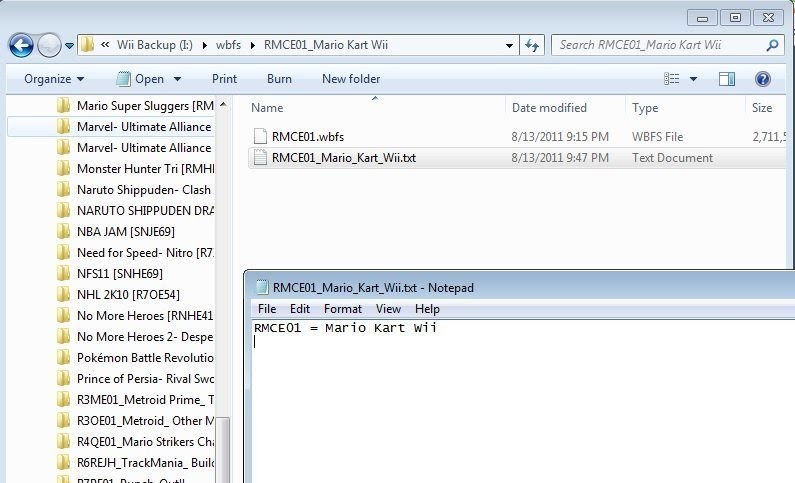Image resolution: width=795 pixels, height=483 pixels.
Task: Open Notepad Format menu
Action: pos(343,309)
